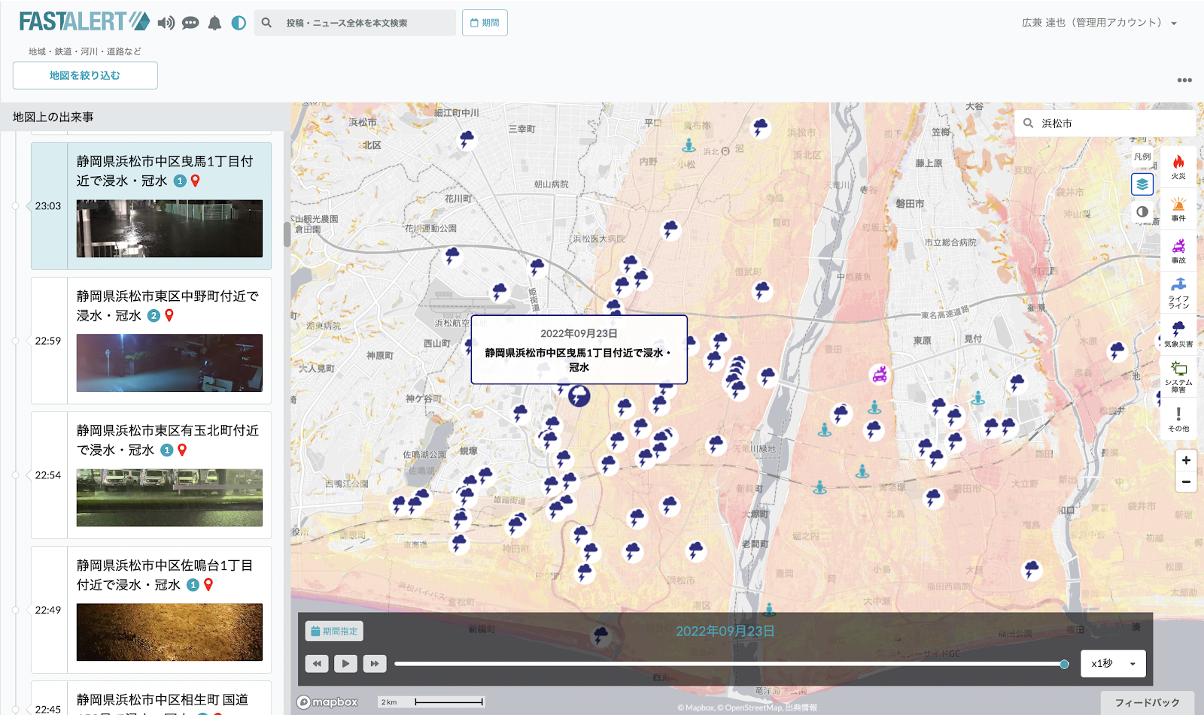Toggle the map layers overlay button

click(1142, 184)
